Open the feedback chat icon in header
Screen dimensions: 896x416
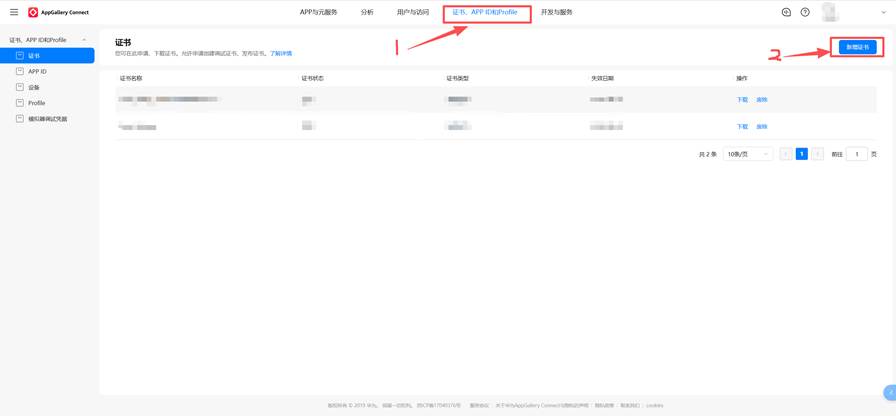pos(786,12)
